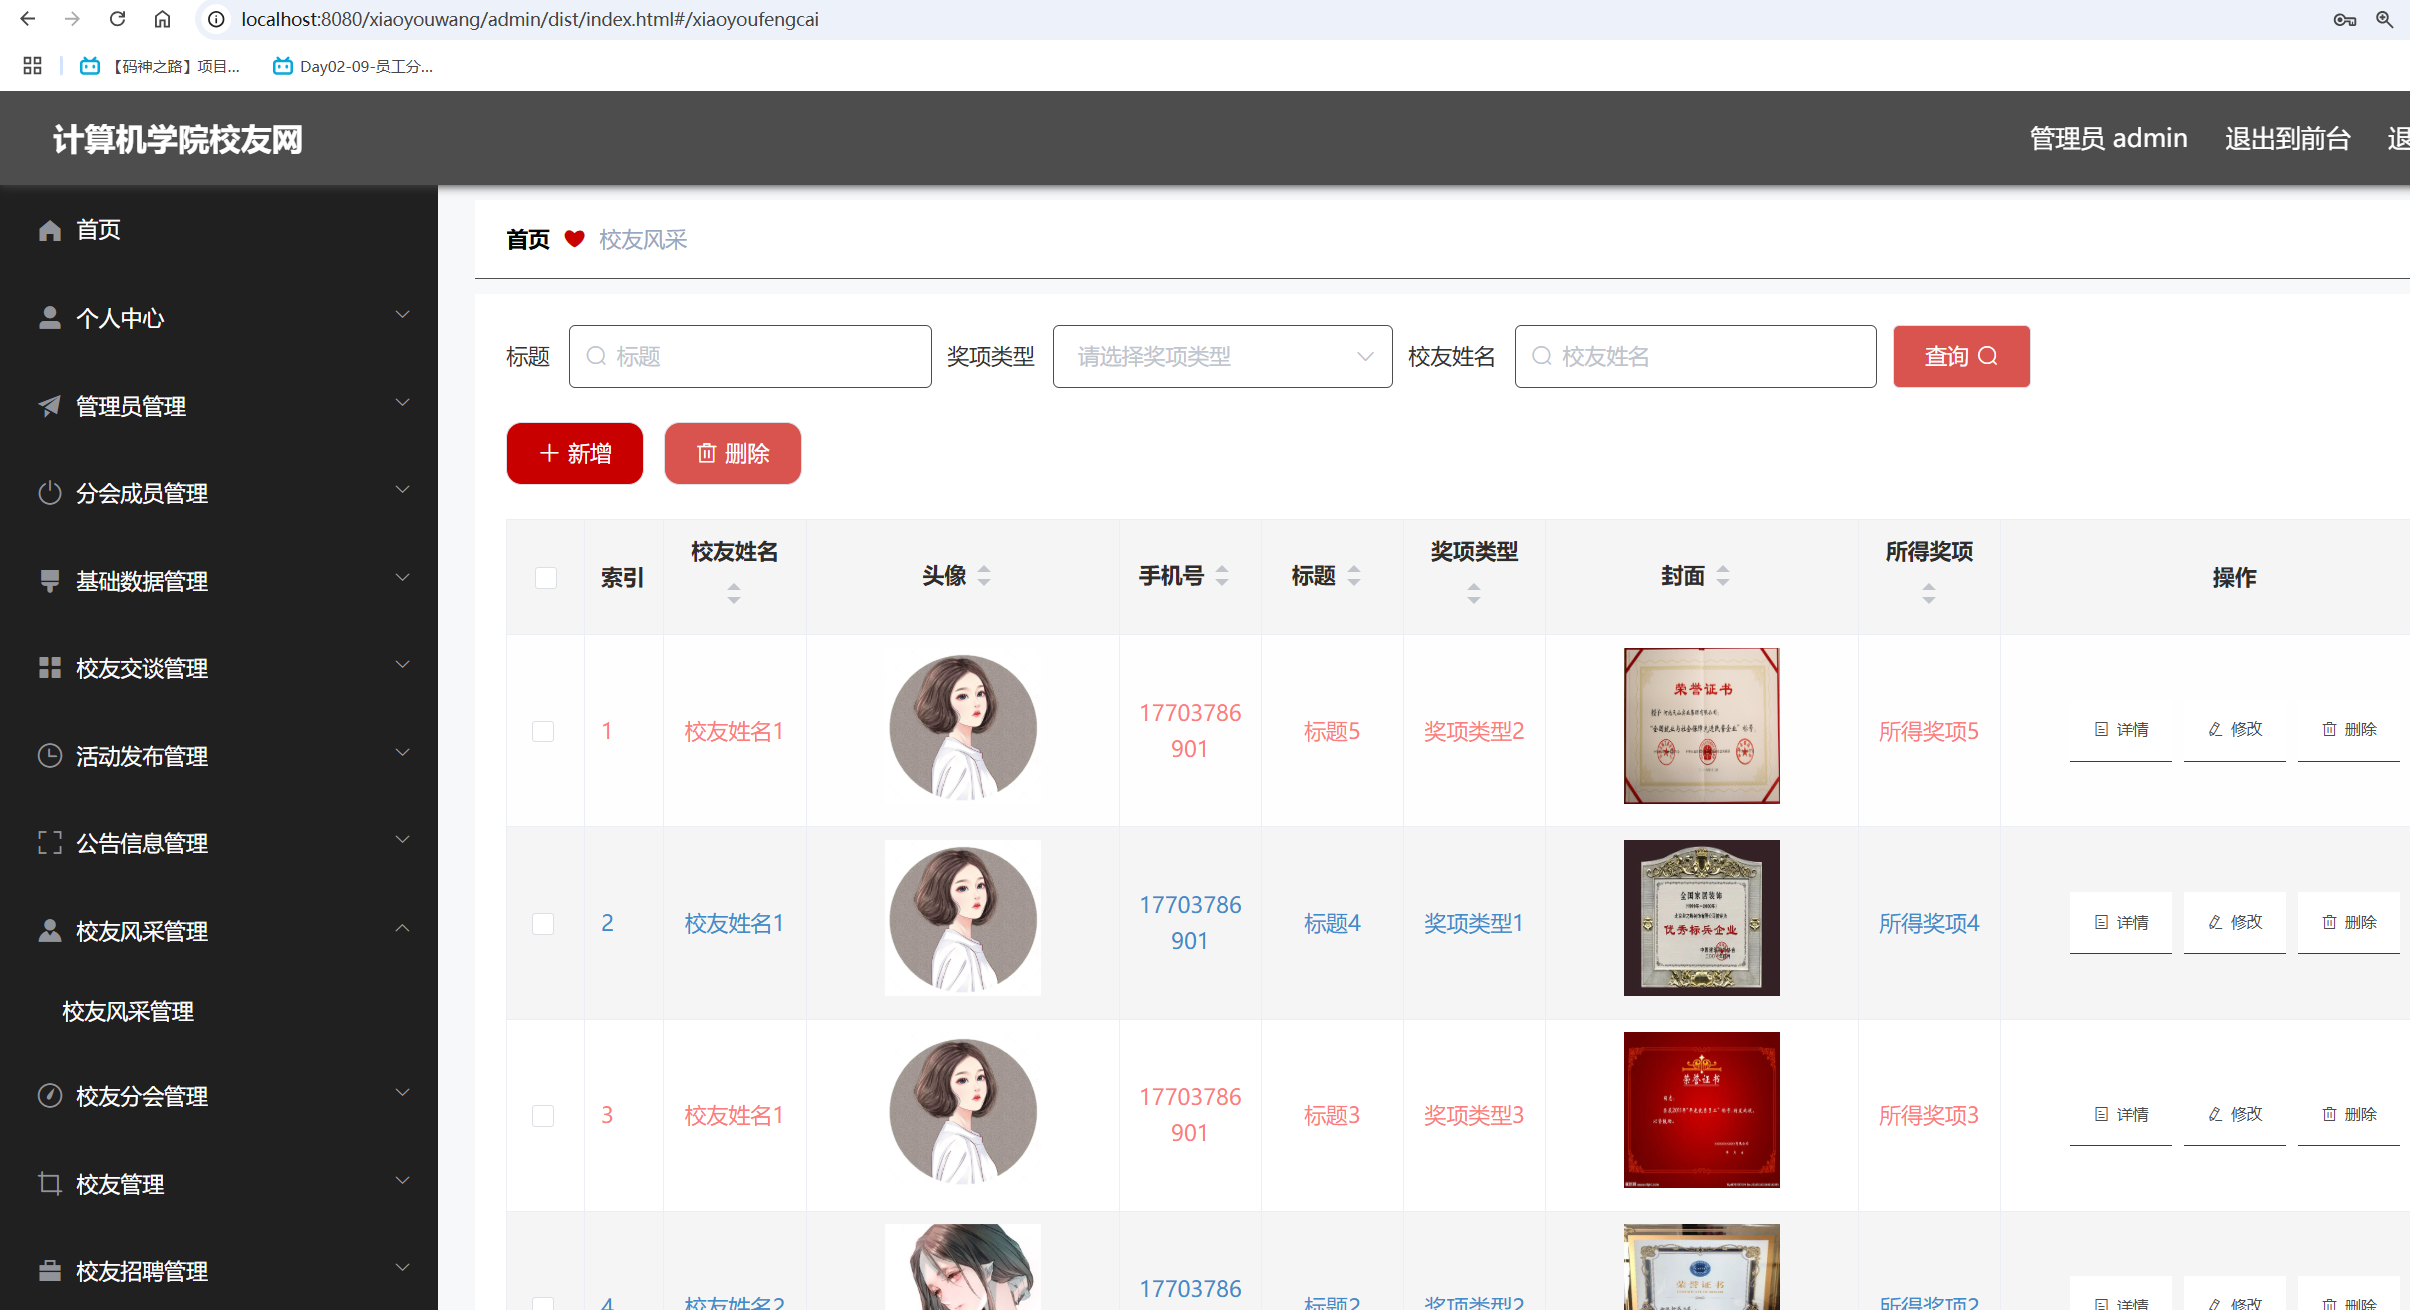
Task: Sort by 封面 column arrows
Action: pyautogui.click(x=1723, y=576)
